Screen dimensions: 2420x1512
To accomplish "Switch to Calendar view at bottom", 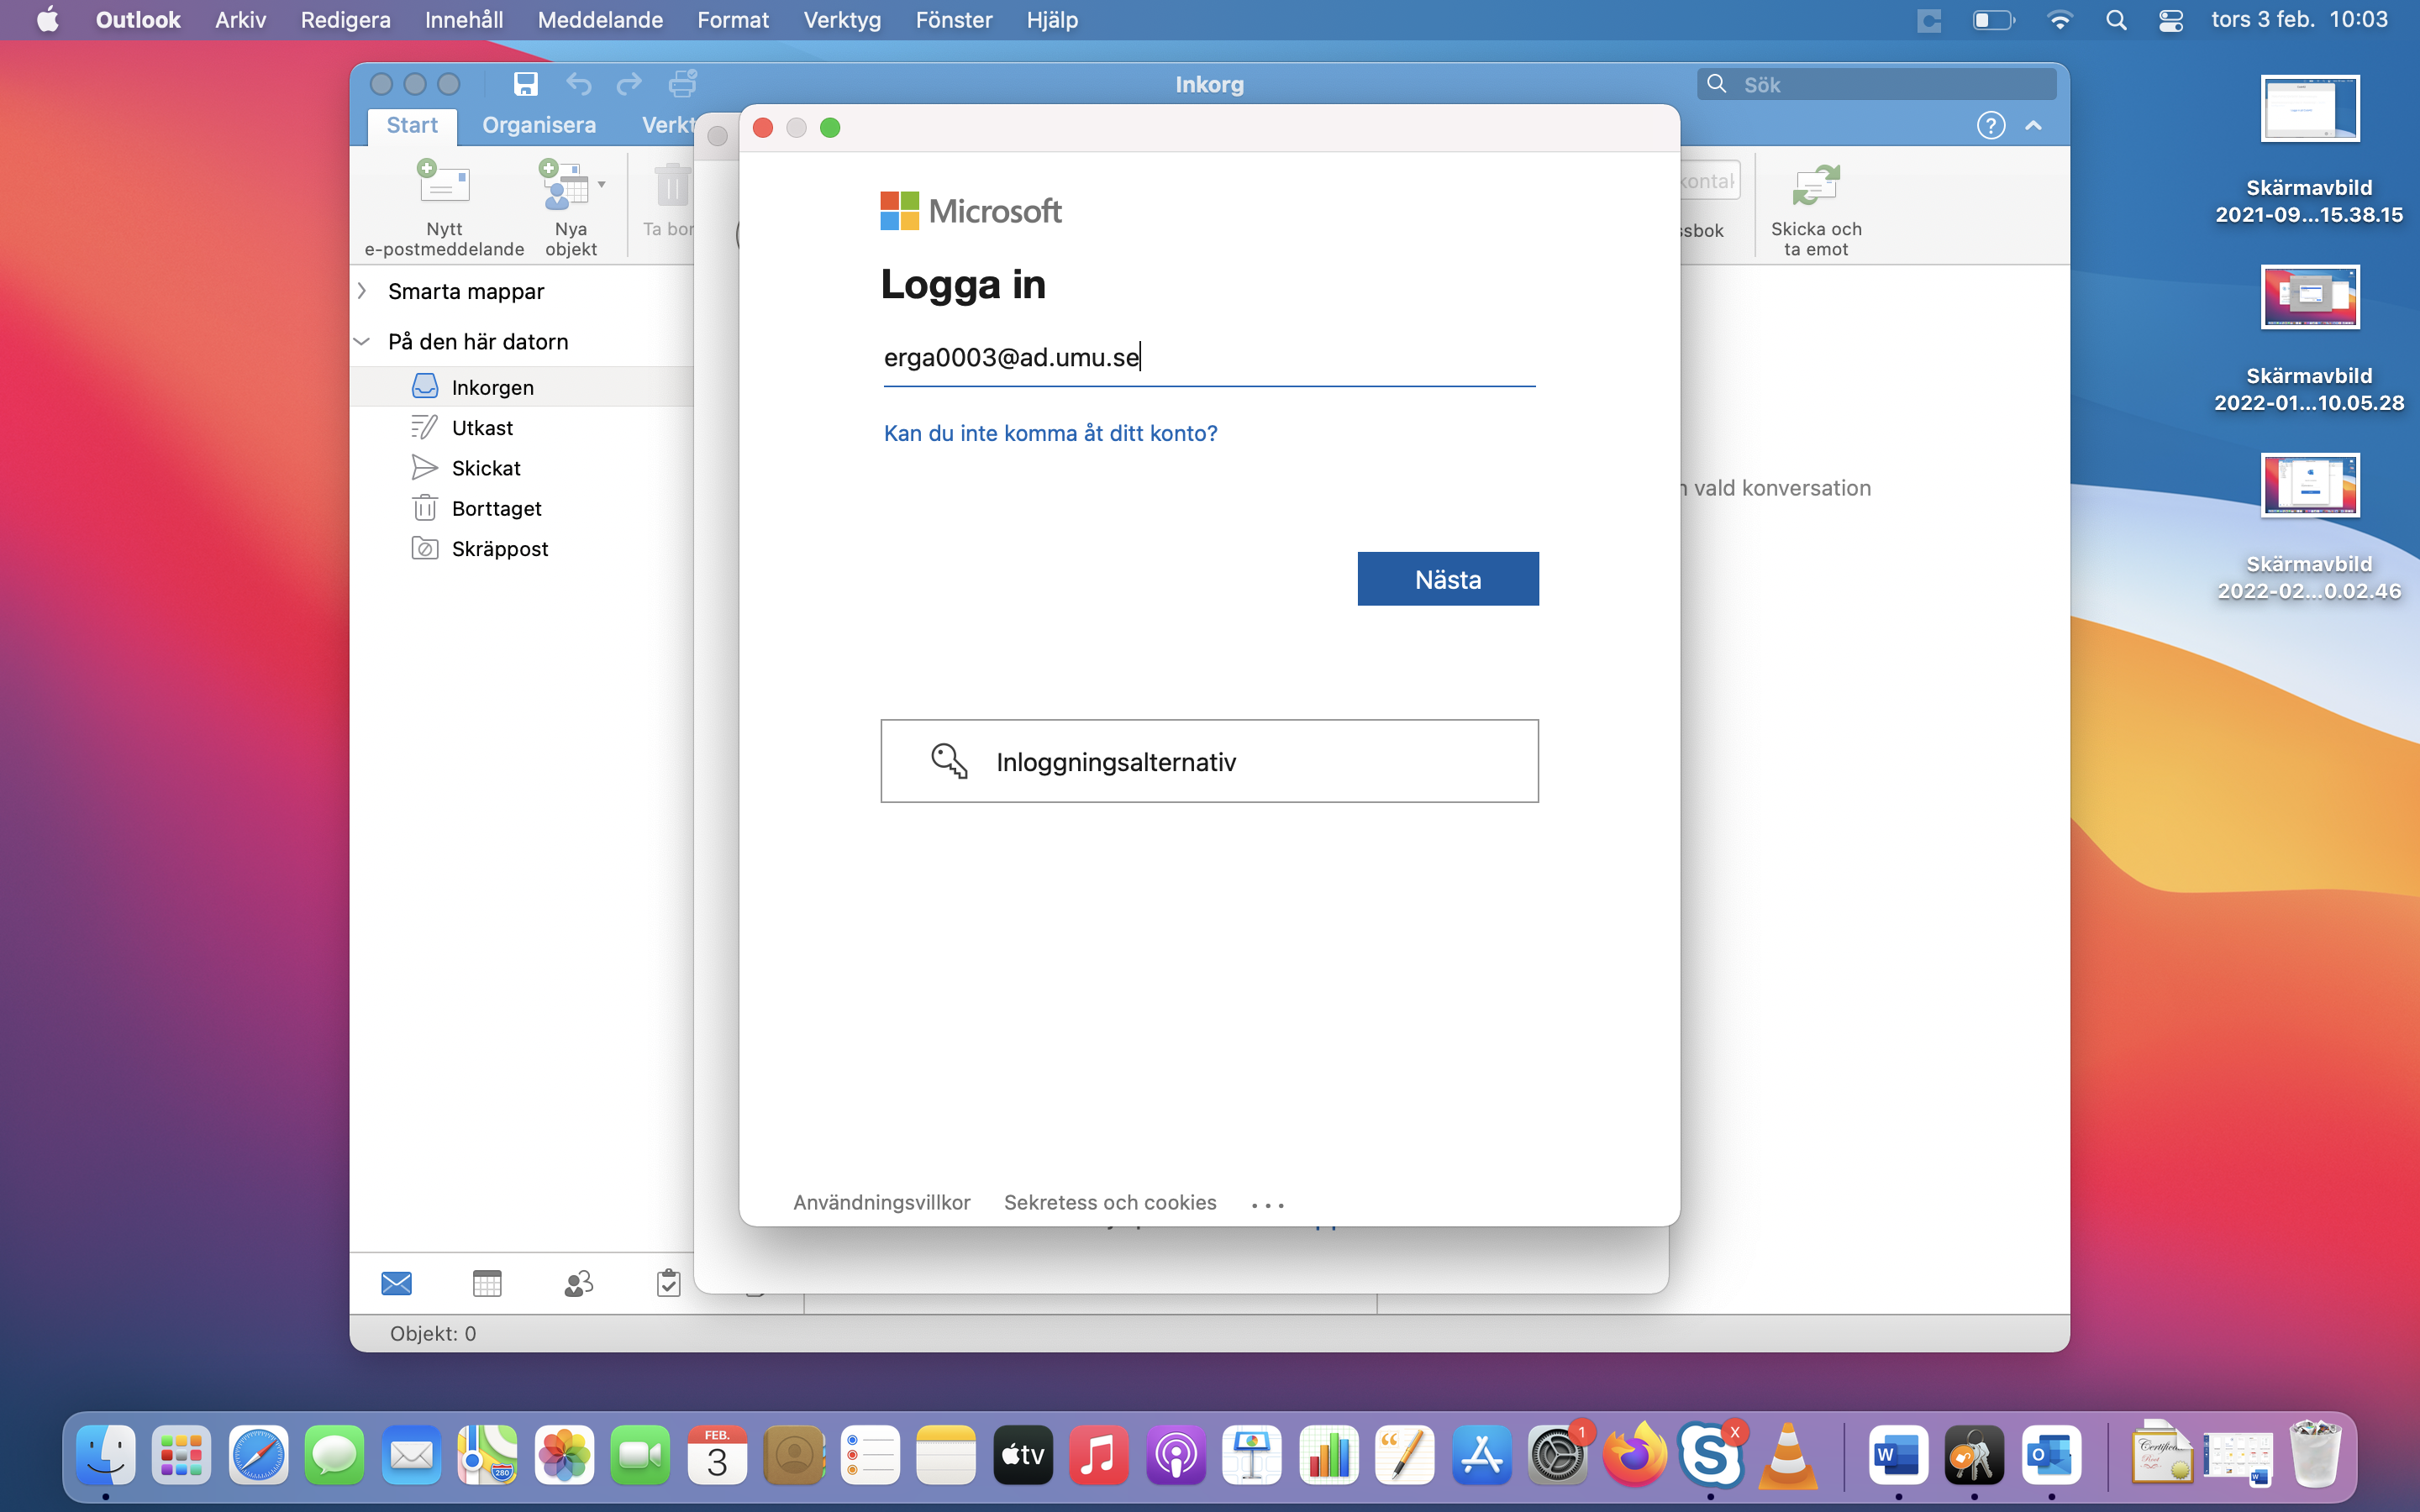I will pos(487,1283).
